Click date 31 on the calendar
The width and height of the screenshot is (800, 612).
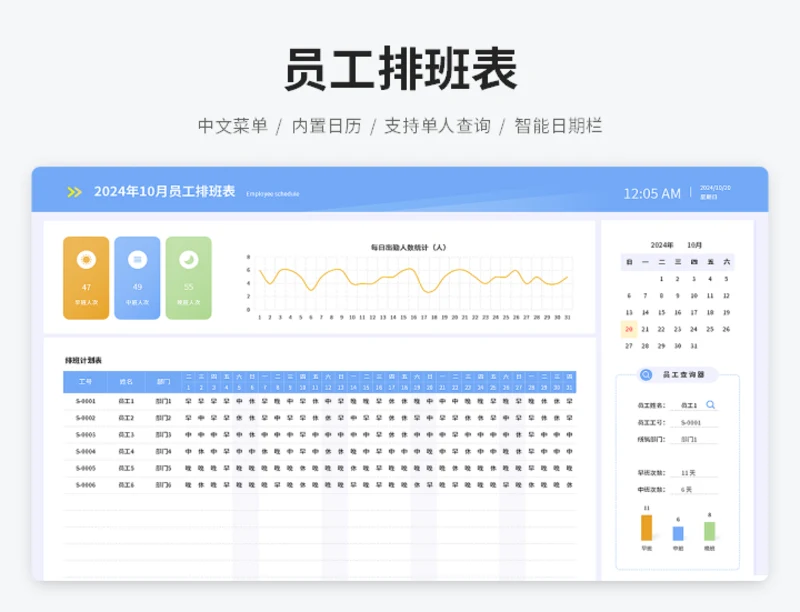pyautogui.click(x=694, y=345)
